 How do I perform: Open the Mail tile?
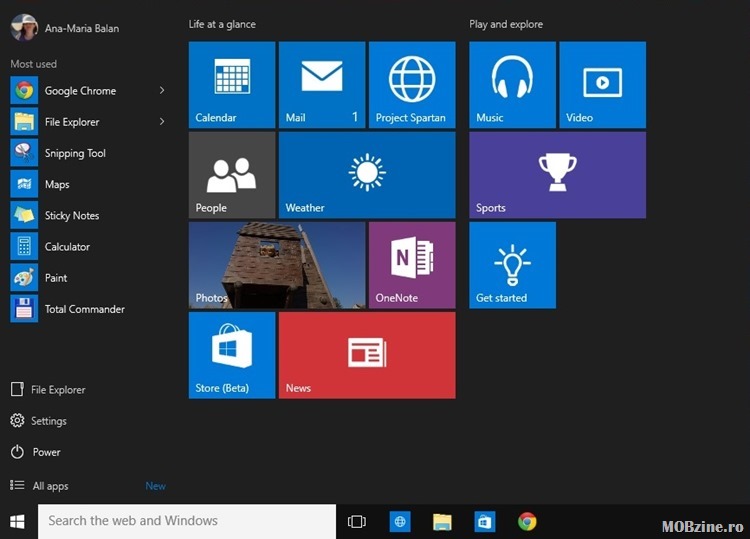point(322,85)
